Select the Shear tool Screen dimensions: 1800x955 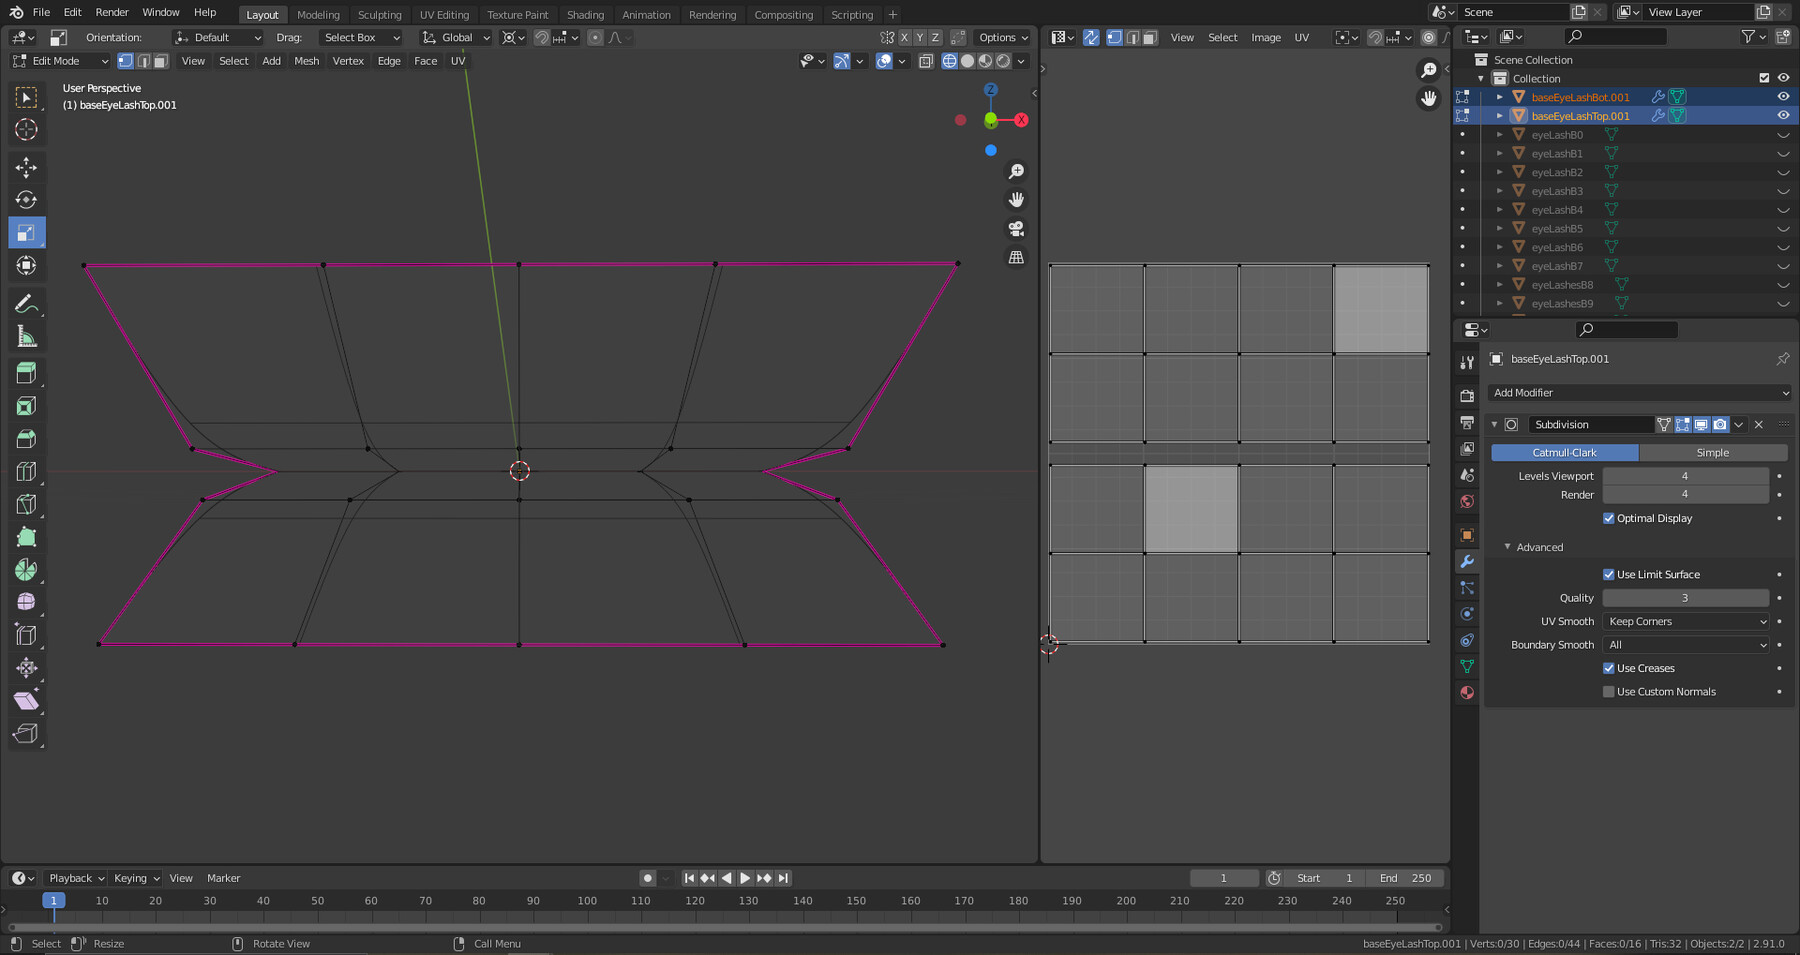(27, 701)
